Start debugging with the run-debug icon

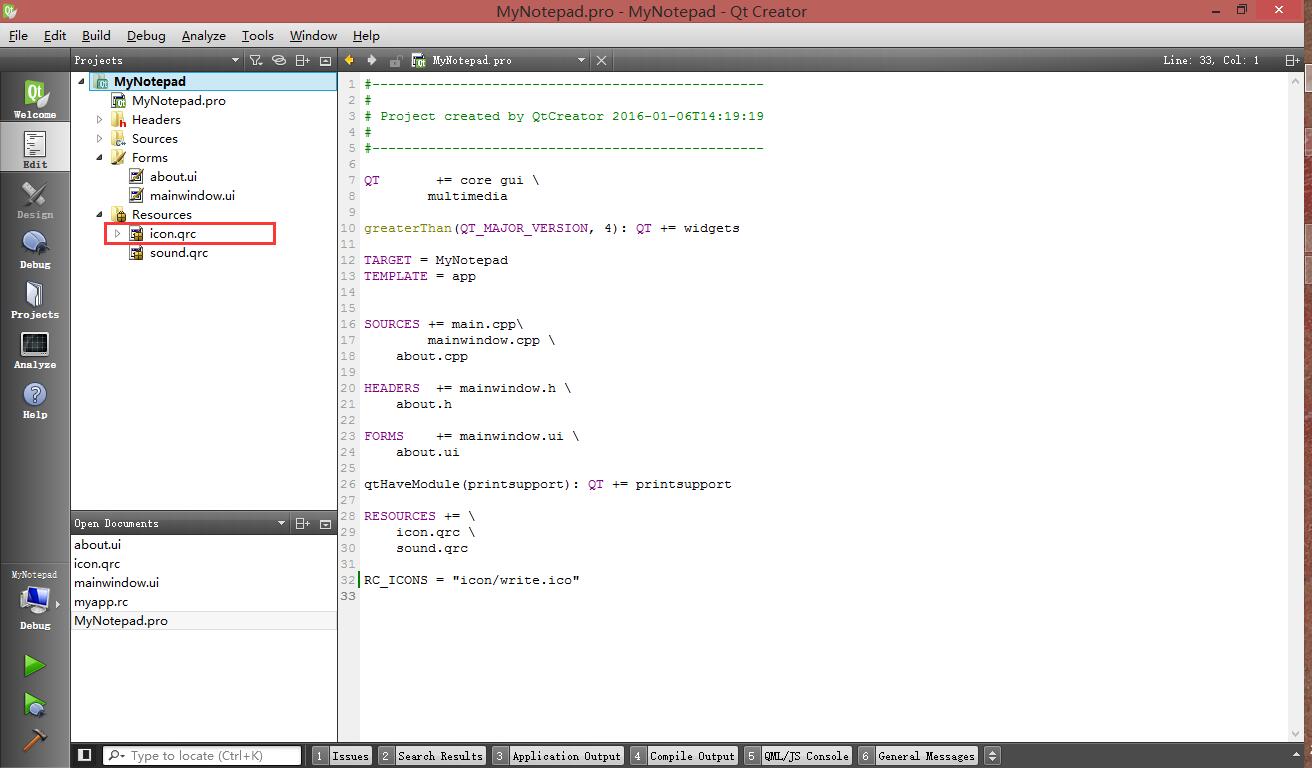35,704
